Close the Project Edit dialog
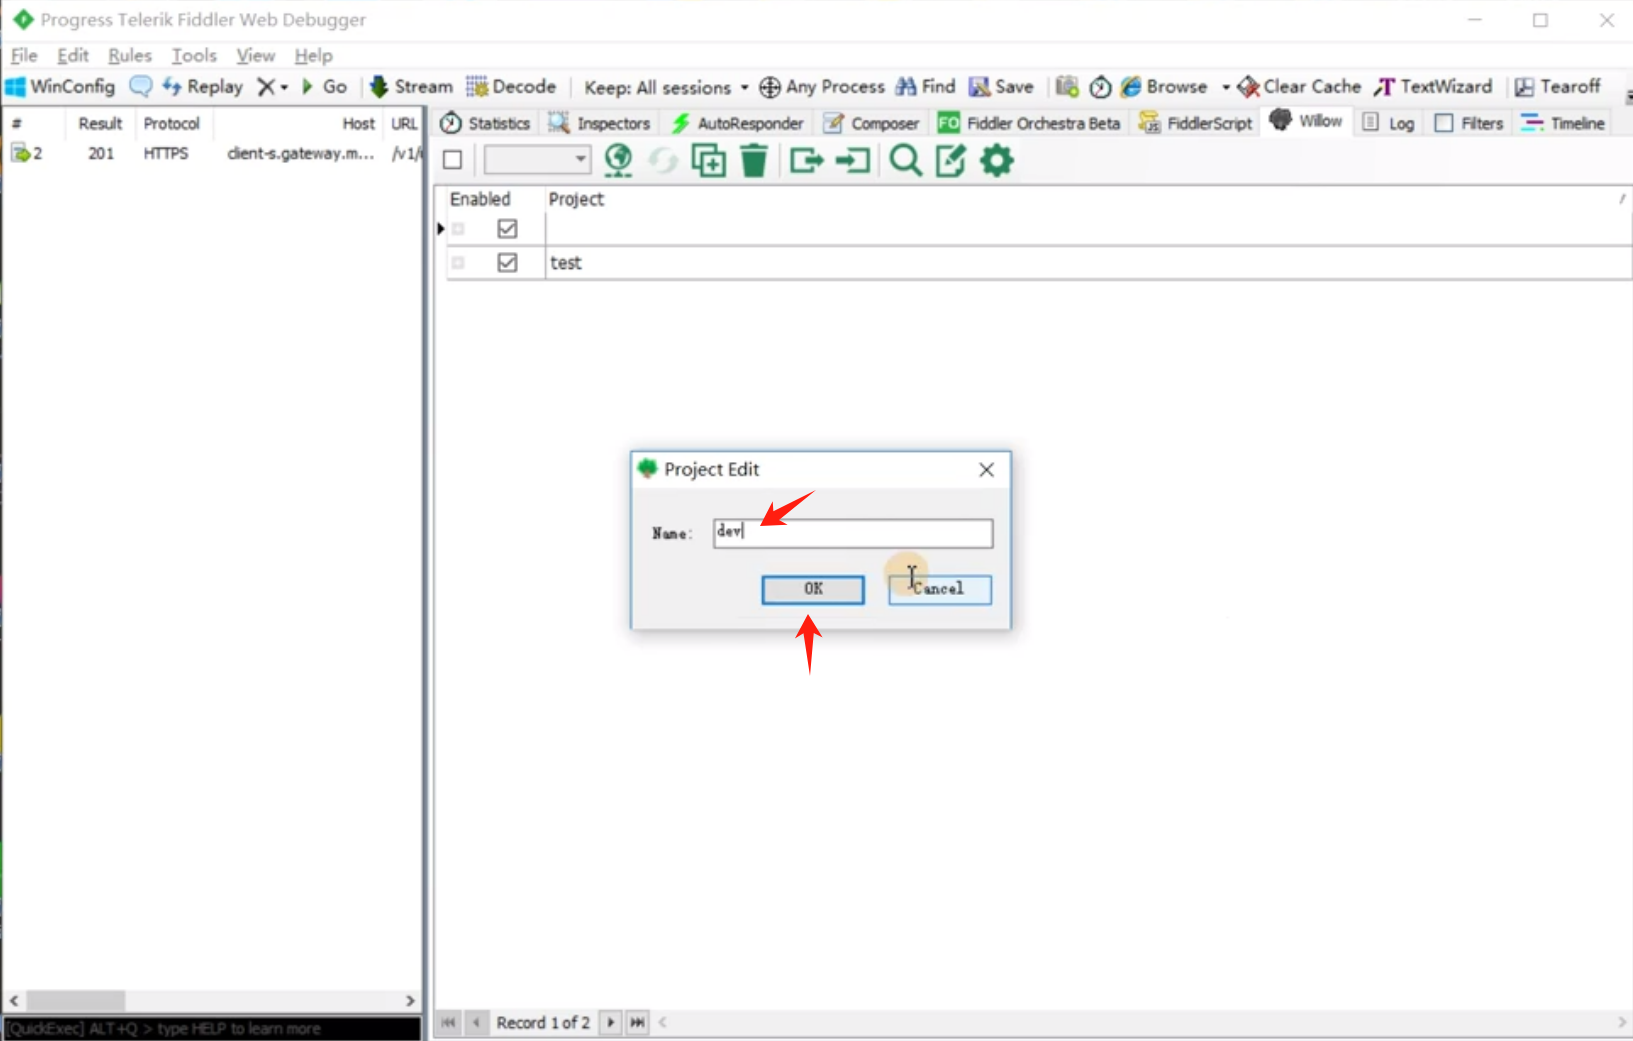The height and width of the screenshot is (1041, 1633). 986,470
